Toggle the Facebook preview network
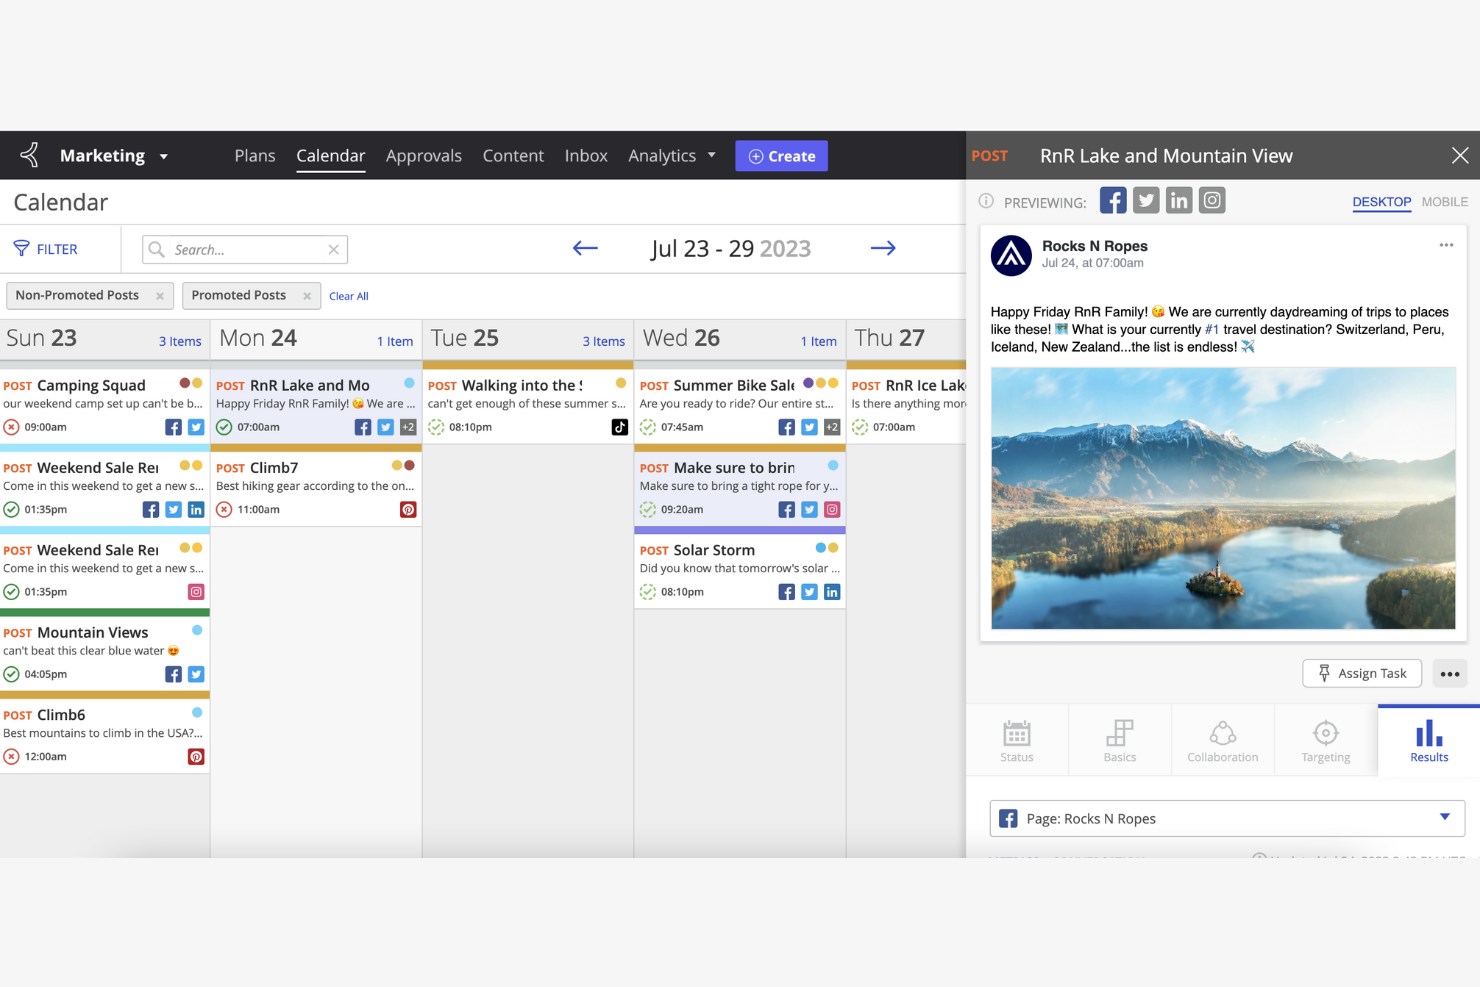 click(1113, 200)
